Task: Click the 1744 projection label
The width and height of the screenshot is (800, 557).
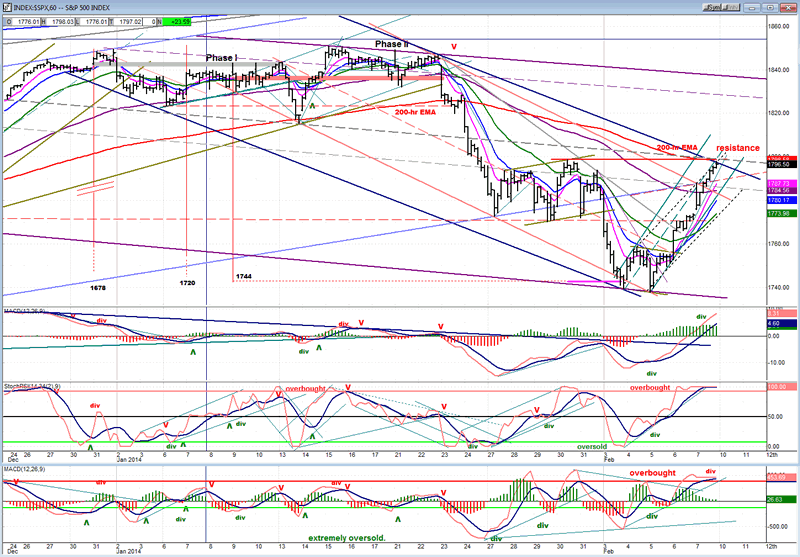Action: tap(244, 276)
